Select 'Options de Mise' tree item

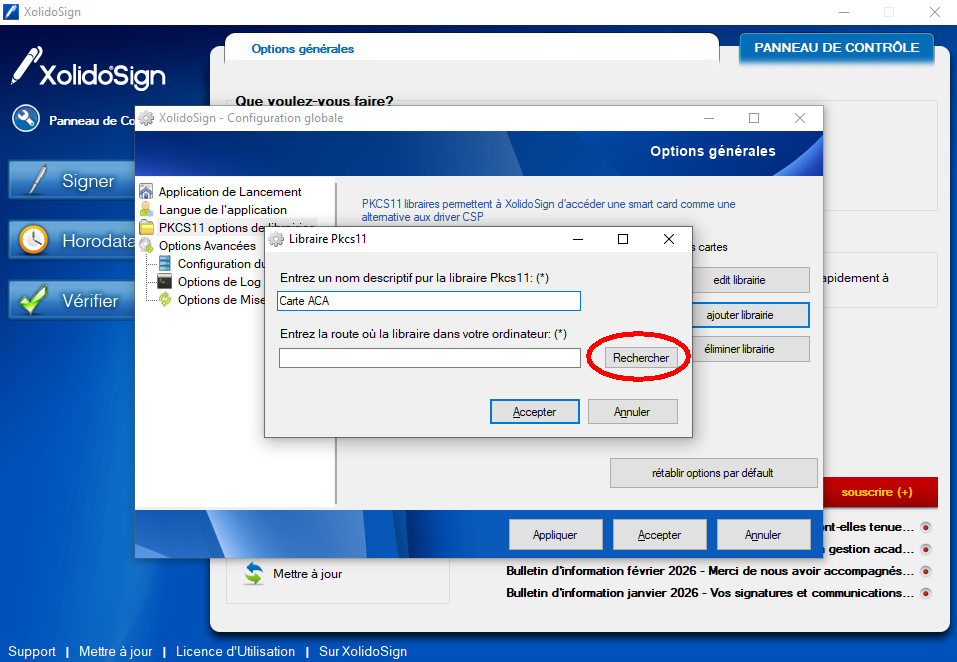click(x=221, y=300)
